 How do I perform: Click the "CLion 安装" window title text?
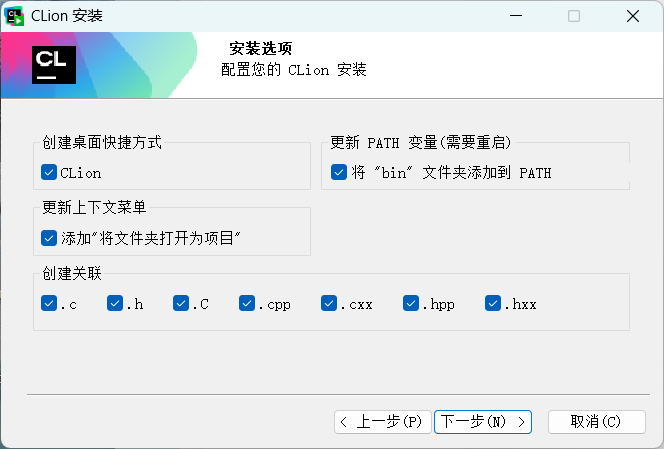[x=67, y=16]
